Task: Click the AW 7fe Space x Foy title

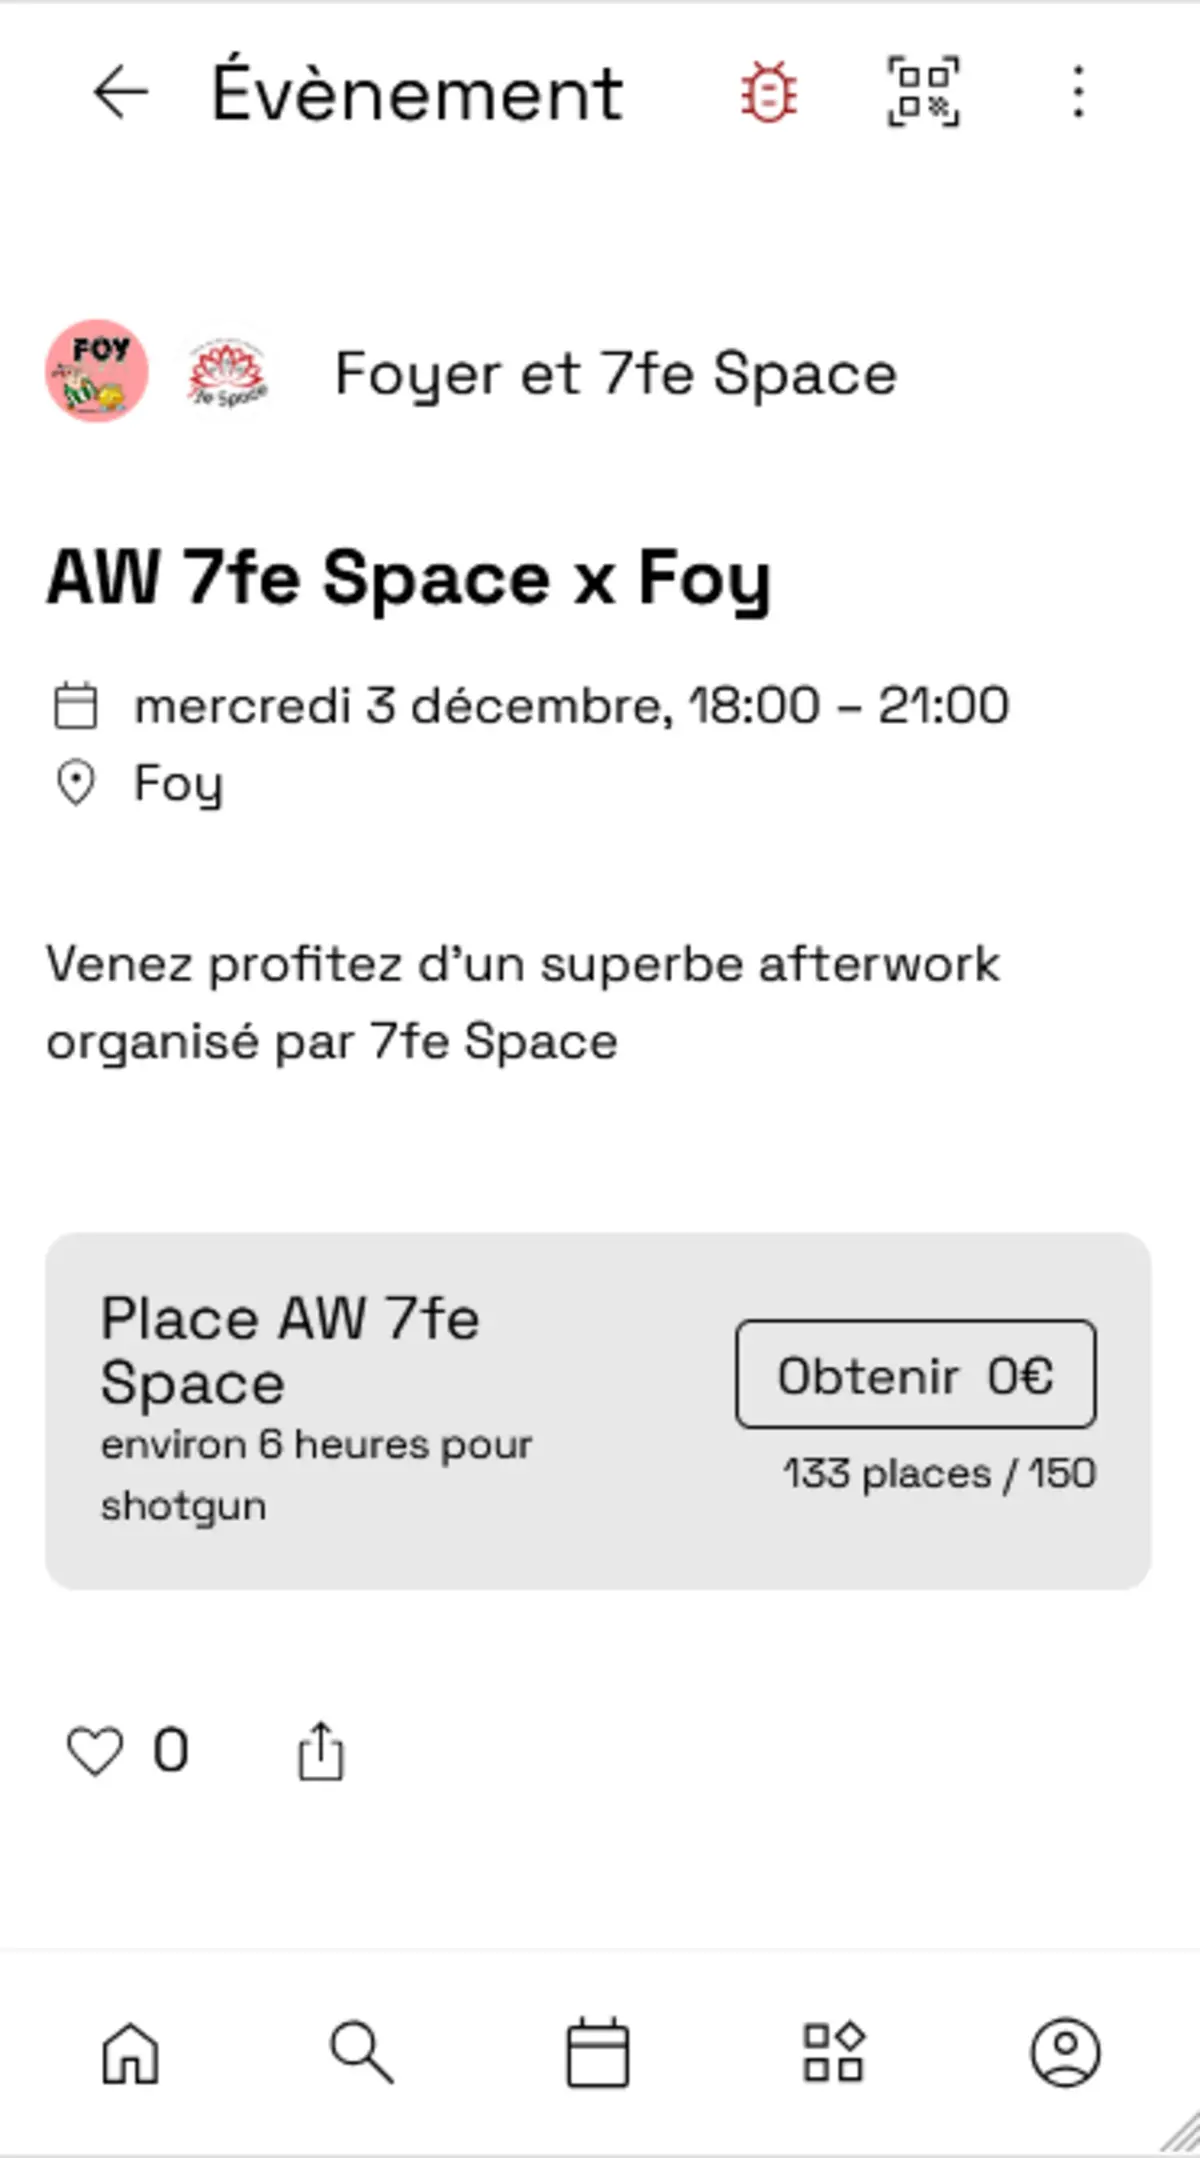Action: point(408,579)
